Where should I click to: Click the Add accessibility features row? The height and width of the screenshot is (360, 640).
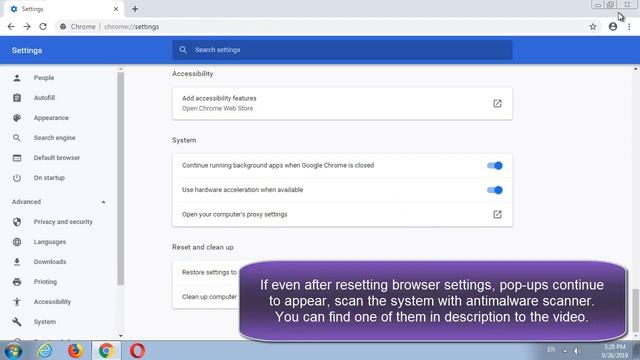tap(342, 103)
